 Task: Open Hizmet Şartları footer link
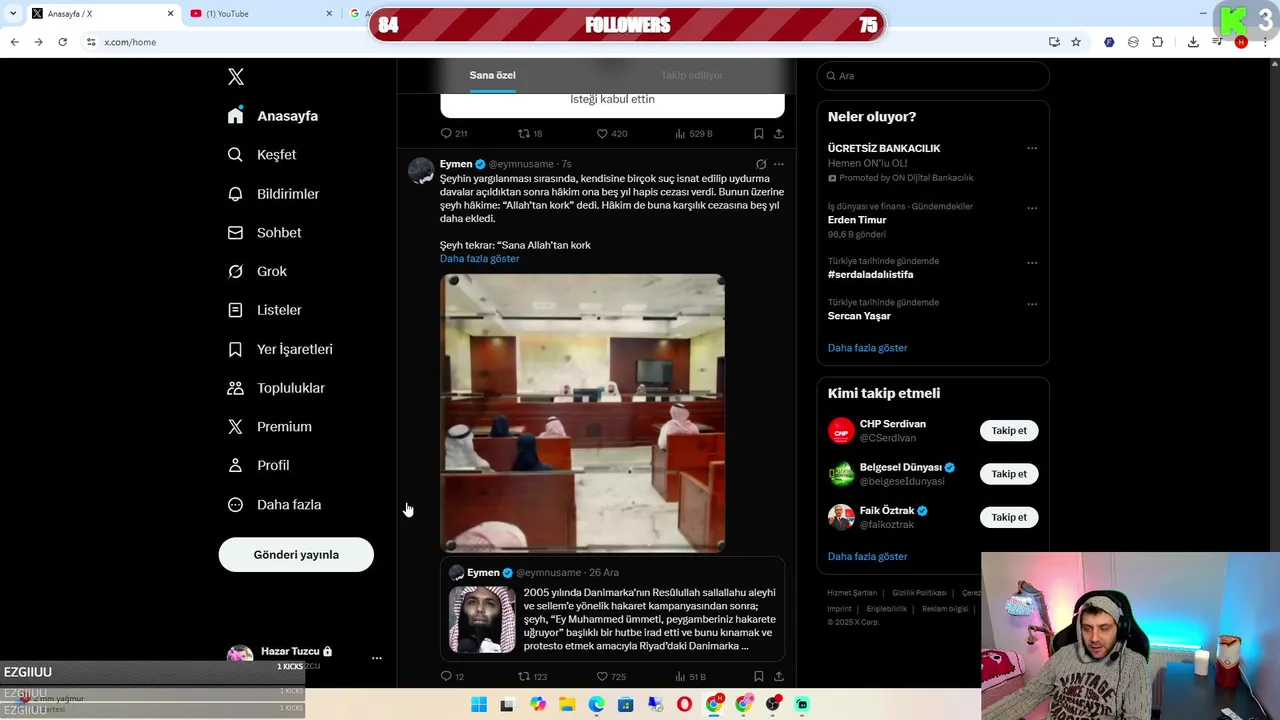coord(852,593)
